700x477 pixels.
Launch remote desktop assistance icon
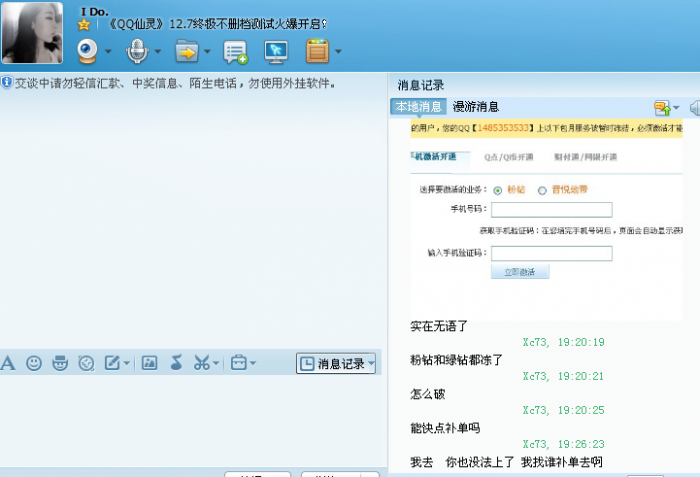(276, 52)
